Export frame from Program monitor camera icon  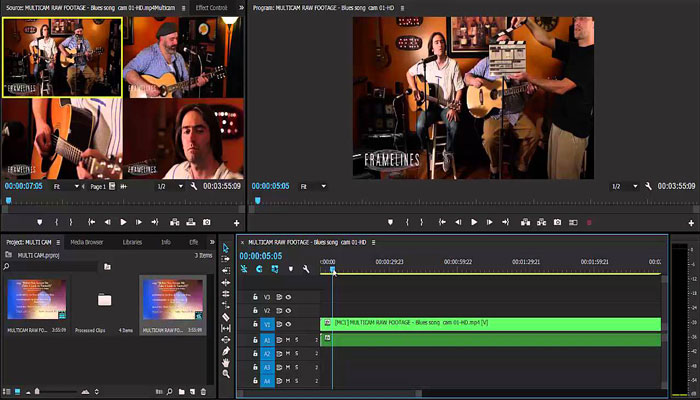pos(557,222)
